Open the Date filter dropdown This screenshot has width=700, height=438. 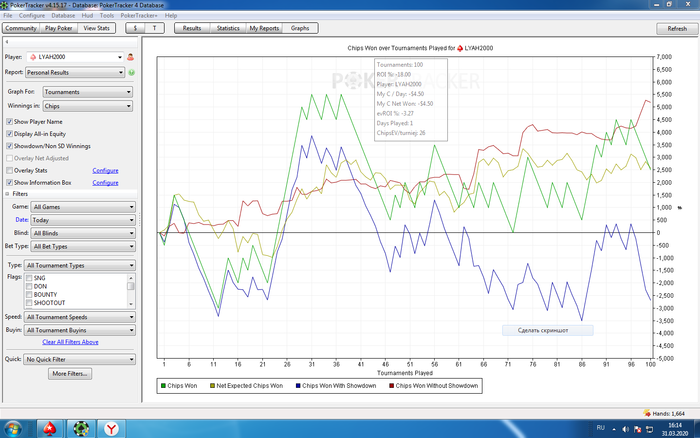click(82, 219)
